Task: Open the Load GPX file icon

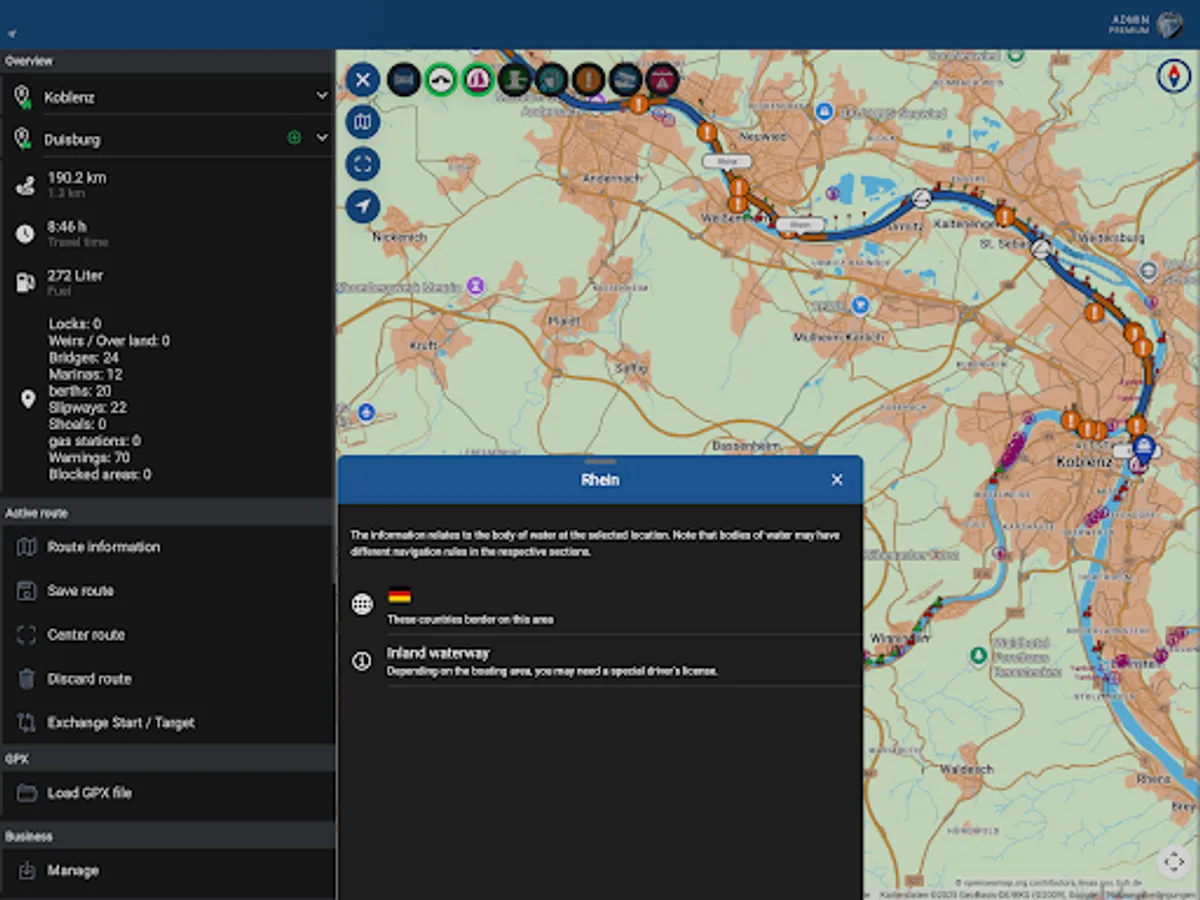Action: tap(27, 792)
